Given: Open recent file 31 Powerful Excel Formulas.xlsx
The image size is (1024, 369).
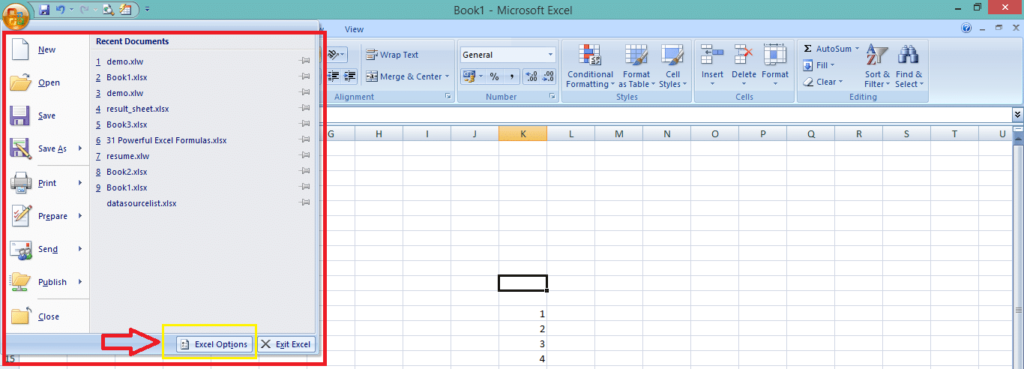Looking at the screenshot, I should pyautogui.click(x=167, y=140).
